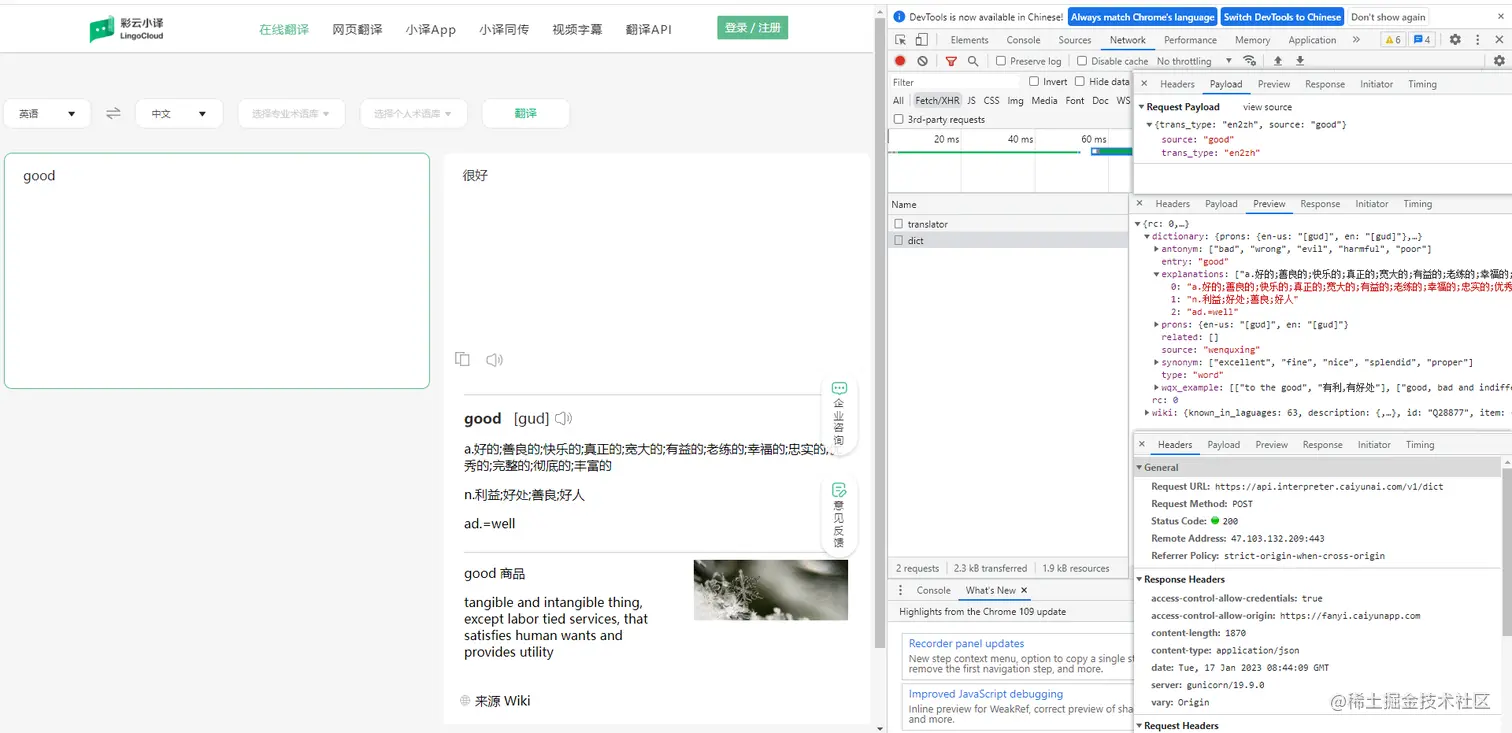1512x733 pixels.
Task: Swap source and target languages
Action: 113,114
